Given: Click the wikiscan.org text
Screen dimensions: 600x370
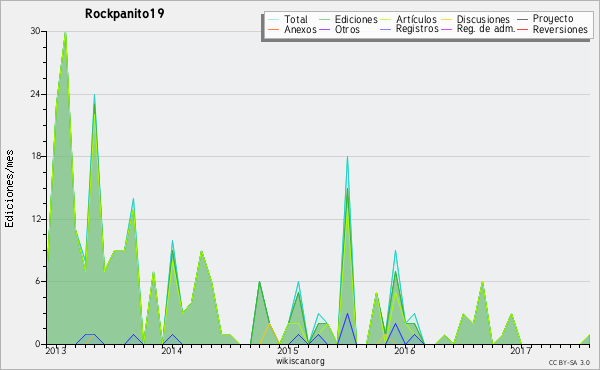Looking at the screenshot, I should pos(300,361).
